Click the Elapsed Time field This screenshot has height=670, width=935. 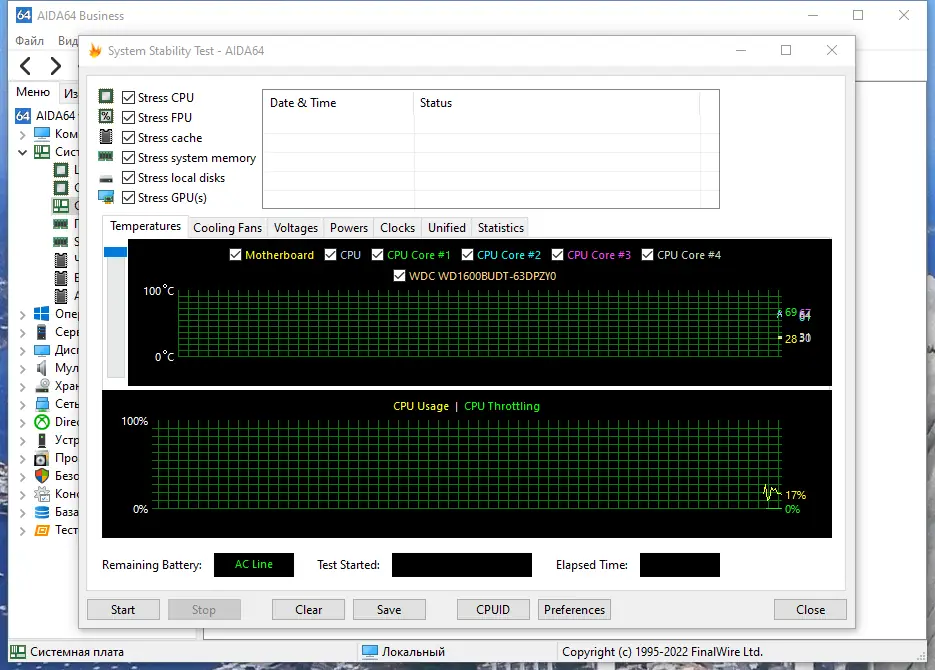[x=680, y=564]
